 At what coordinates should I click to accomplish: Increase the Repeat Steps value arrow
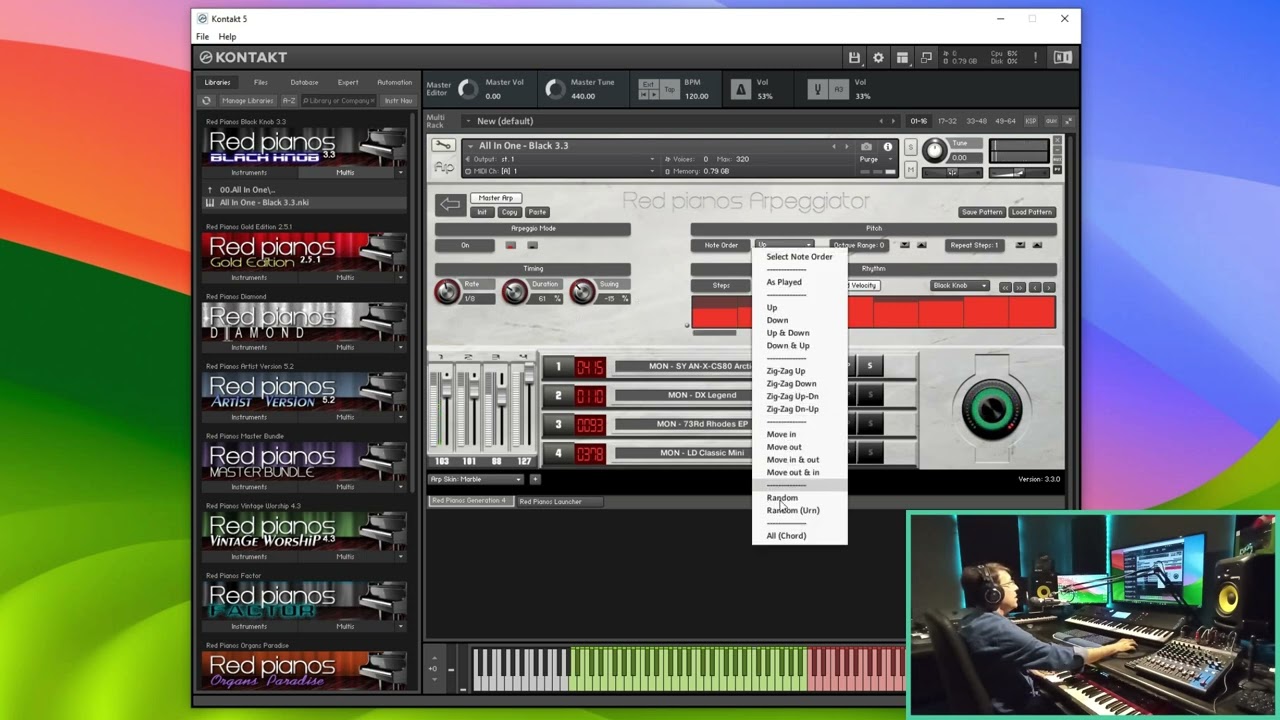point(1037,245)
